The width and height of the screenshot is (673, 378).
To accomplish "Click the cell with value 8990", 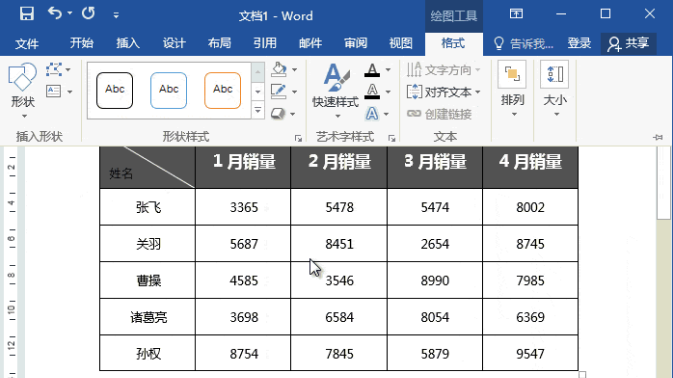I will point(435,280).
